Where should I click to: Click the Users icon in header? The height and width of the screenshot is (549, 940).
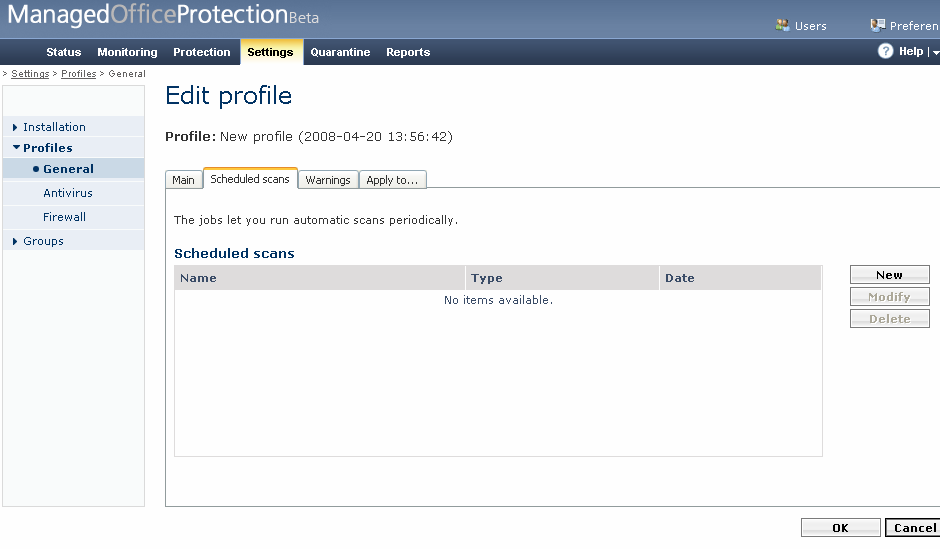tap(782, 25)
